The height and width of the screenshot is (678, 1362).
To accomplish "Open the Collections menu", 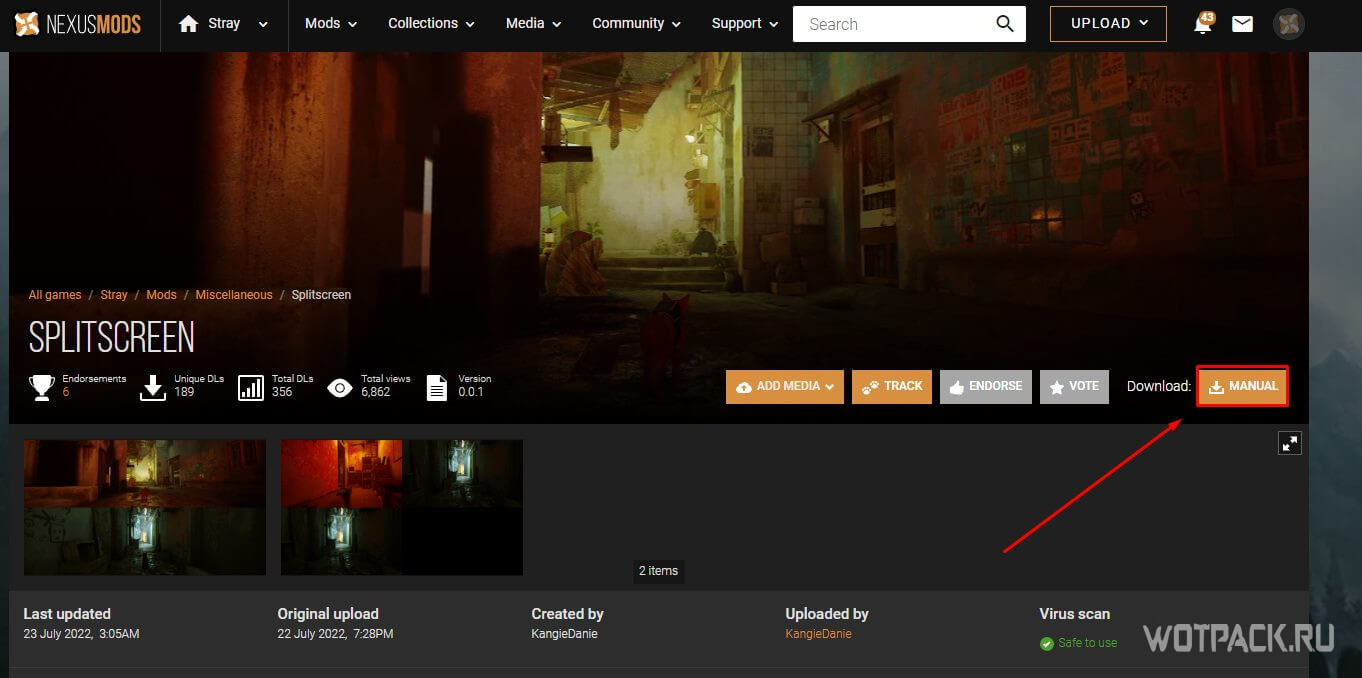I will pyautogui.click(x=432, y=24).
